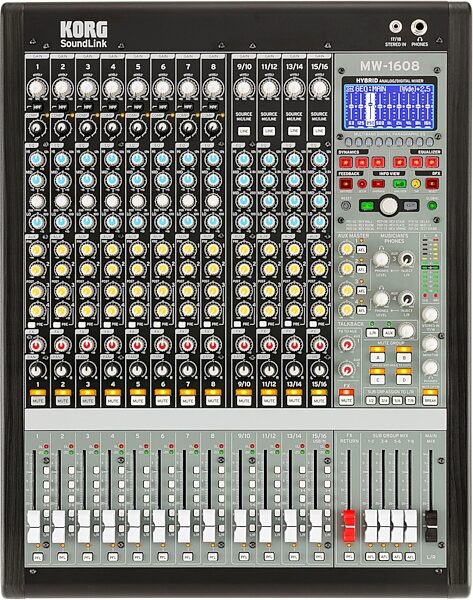Click the PHONES headphone jack

pos(419,28)
